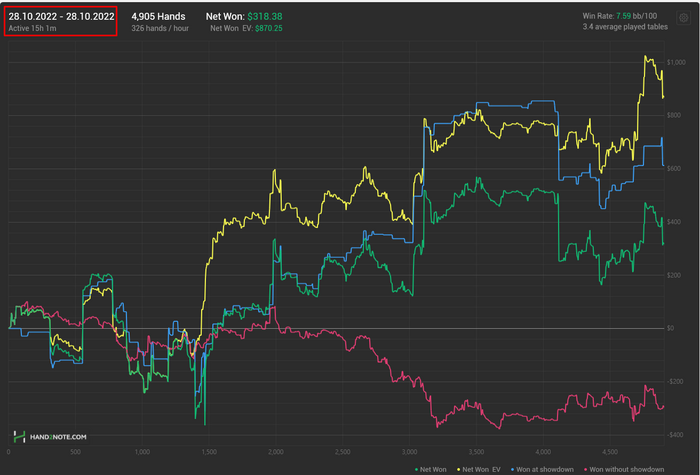Click the Net Won EV $870.25 amount
Viewport: 700px width, 475px height.
[x=267, y=29]
